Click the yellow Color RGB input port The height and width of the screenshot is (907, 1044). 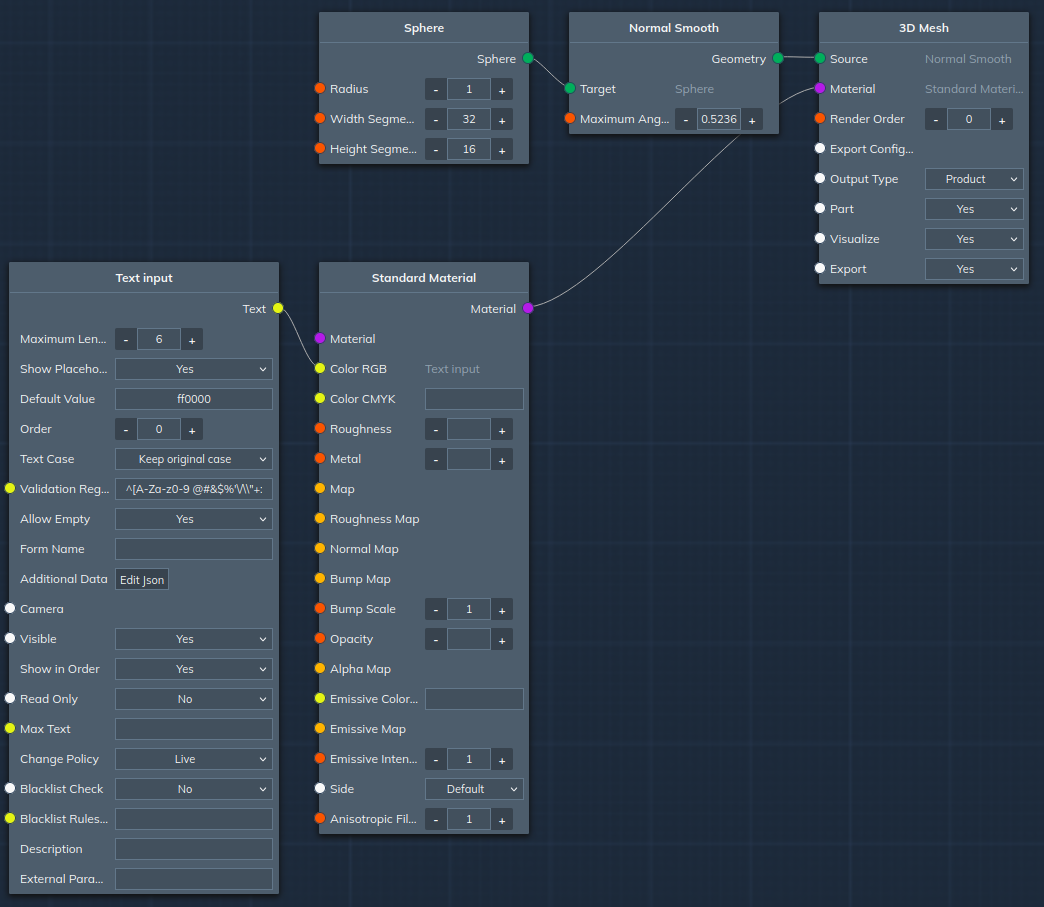320,369
